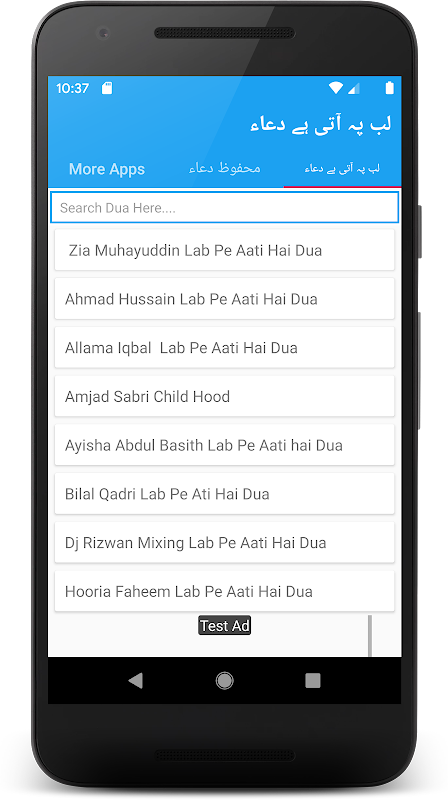This screenshot has height=800, width=448.
Task: Tap the cellular signal icon
Action: click(x=353, y=88)
